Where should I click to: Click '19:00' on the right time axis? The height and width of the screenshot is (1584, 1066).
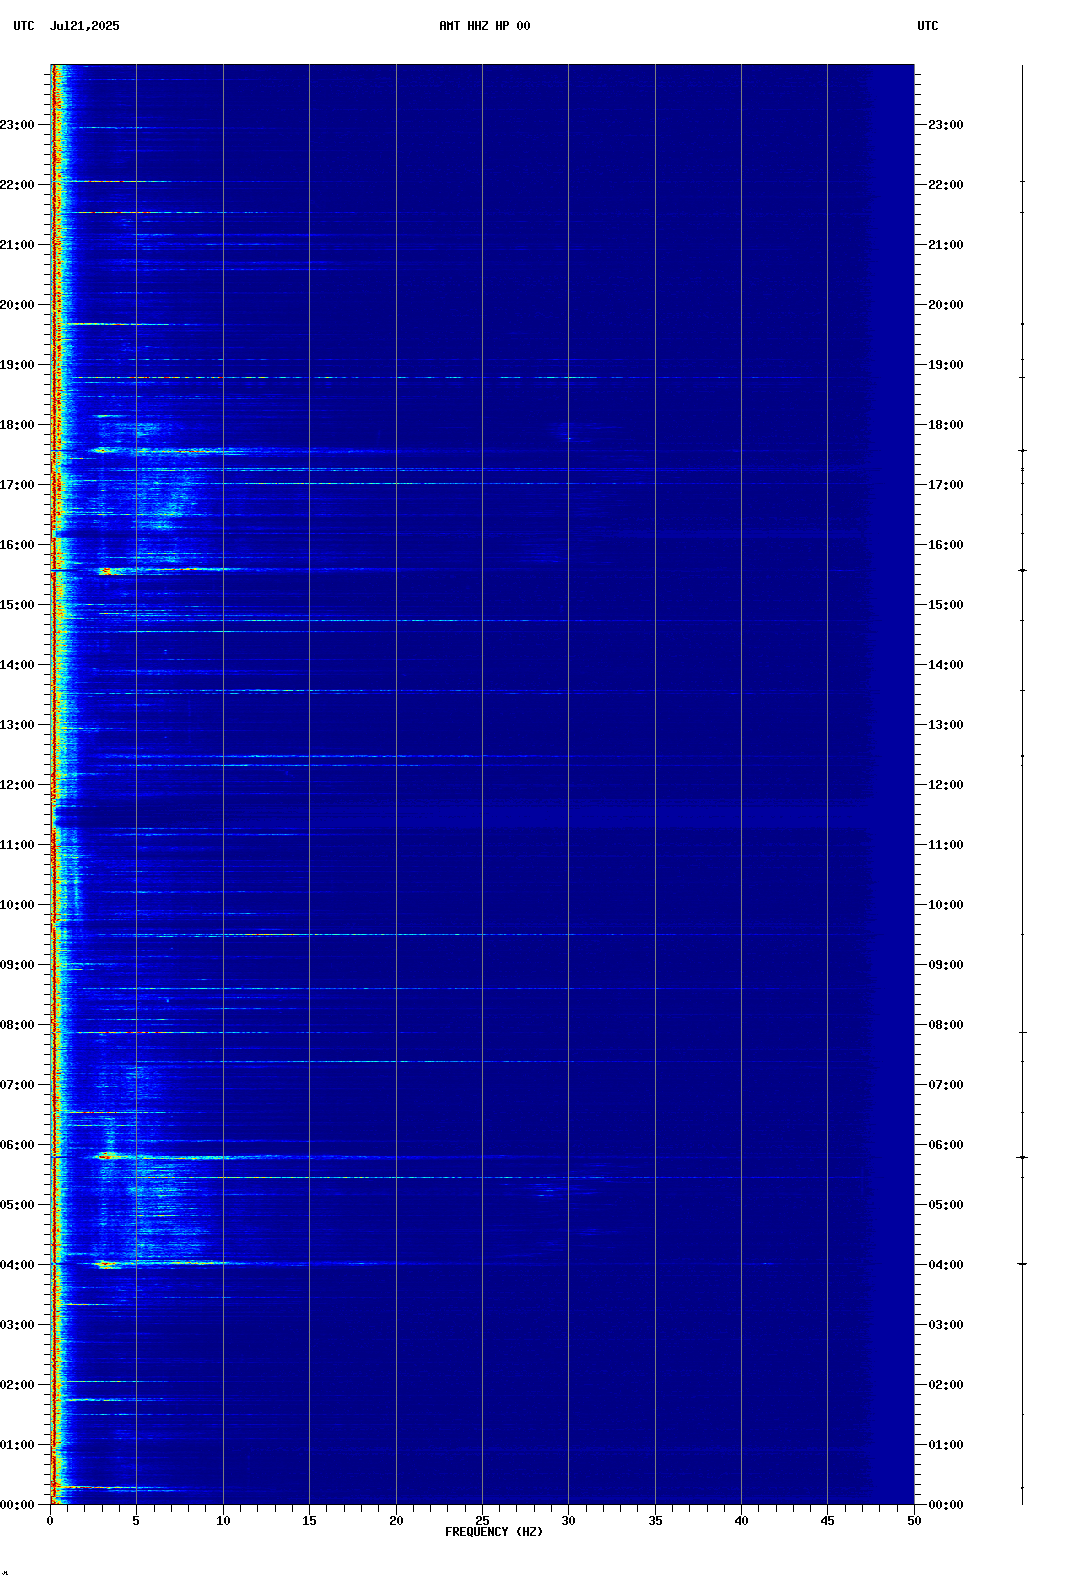click(946, 365)
